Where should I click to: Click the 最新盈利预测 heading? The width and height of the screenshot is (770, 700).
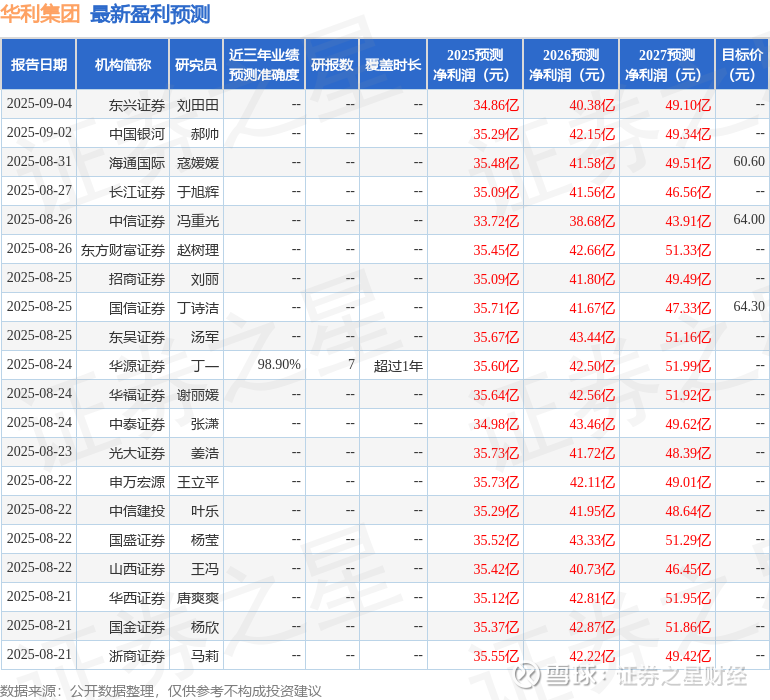coord(150,14)
